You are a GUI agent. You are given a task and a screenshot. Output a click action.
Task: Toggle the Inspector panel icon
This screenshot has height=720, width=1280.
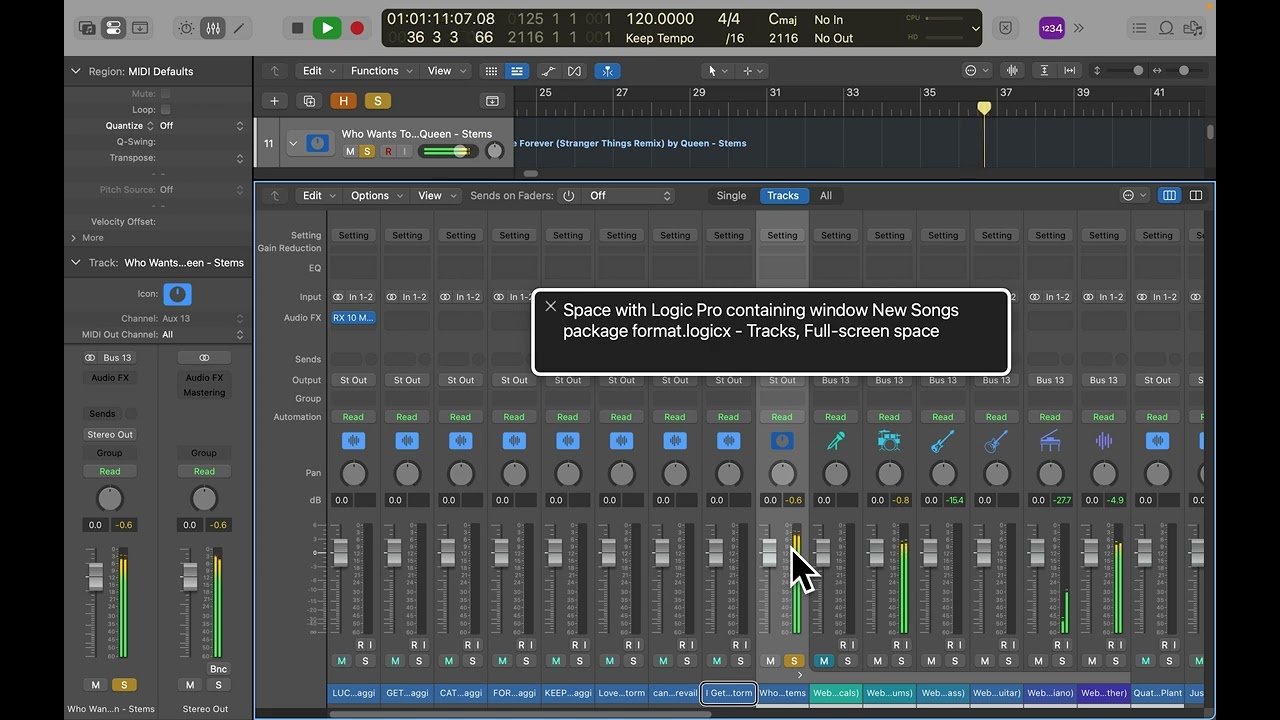click(113, 28)
